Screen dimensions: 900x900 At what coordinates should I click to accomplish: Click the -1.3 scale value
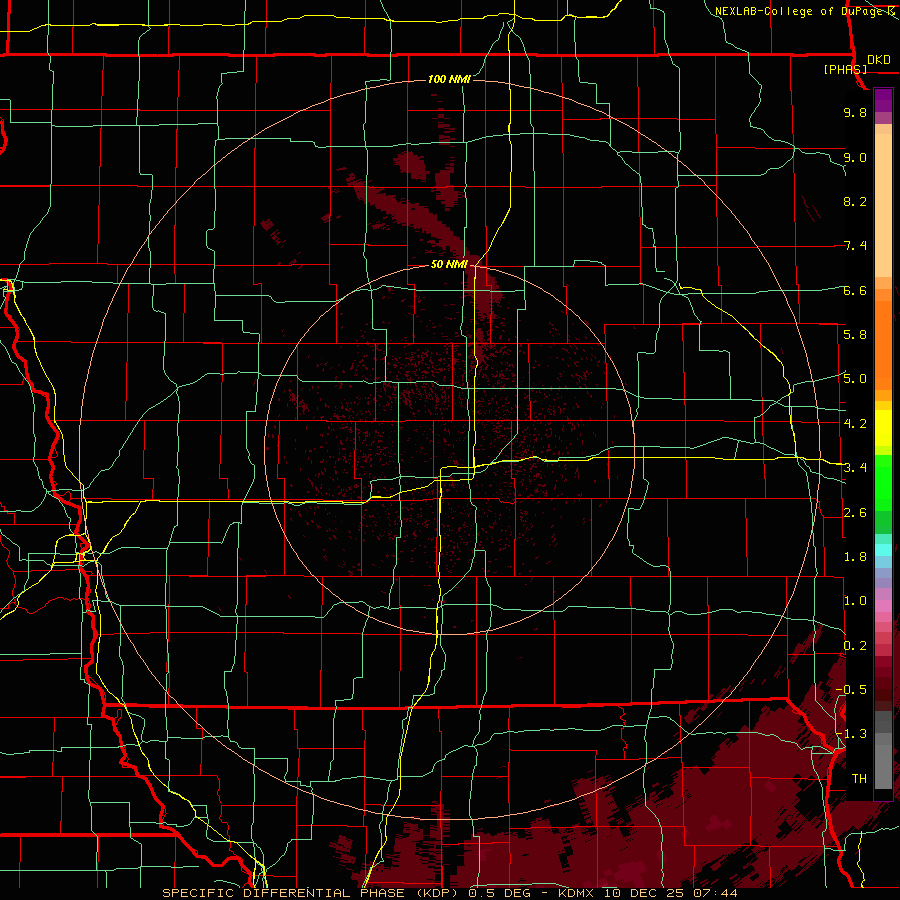point(852,734)
